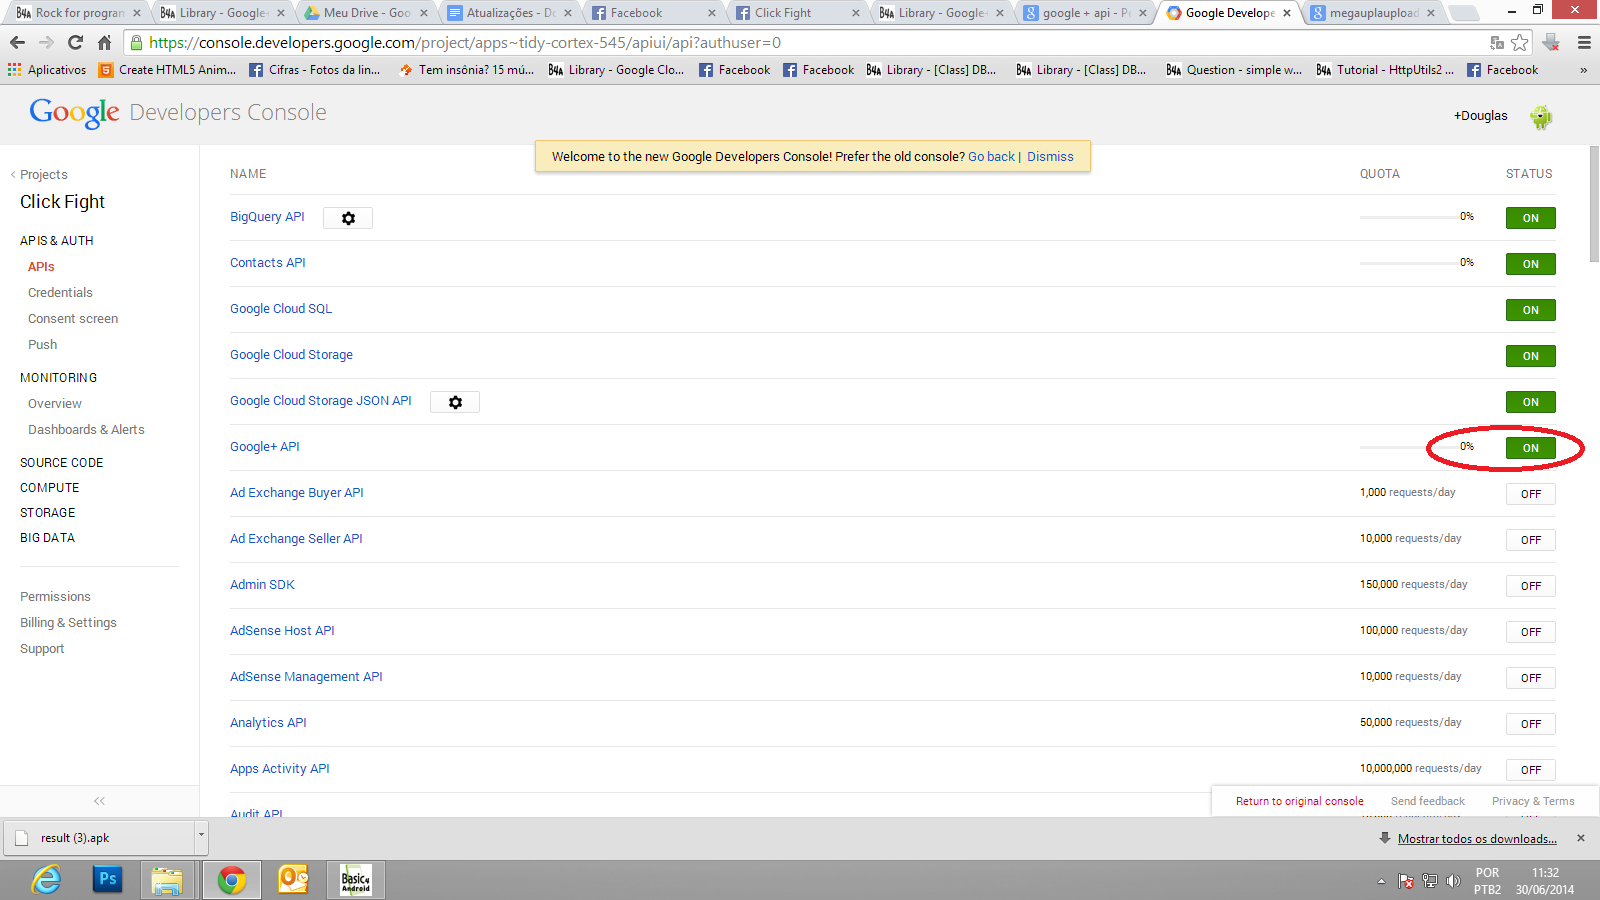Click Go back link in banner
This screenshot has height=900, width=1600.
tap(991, 157)
